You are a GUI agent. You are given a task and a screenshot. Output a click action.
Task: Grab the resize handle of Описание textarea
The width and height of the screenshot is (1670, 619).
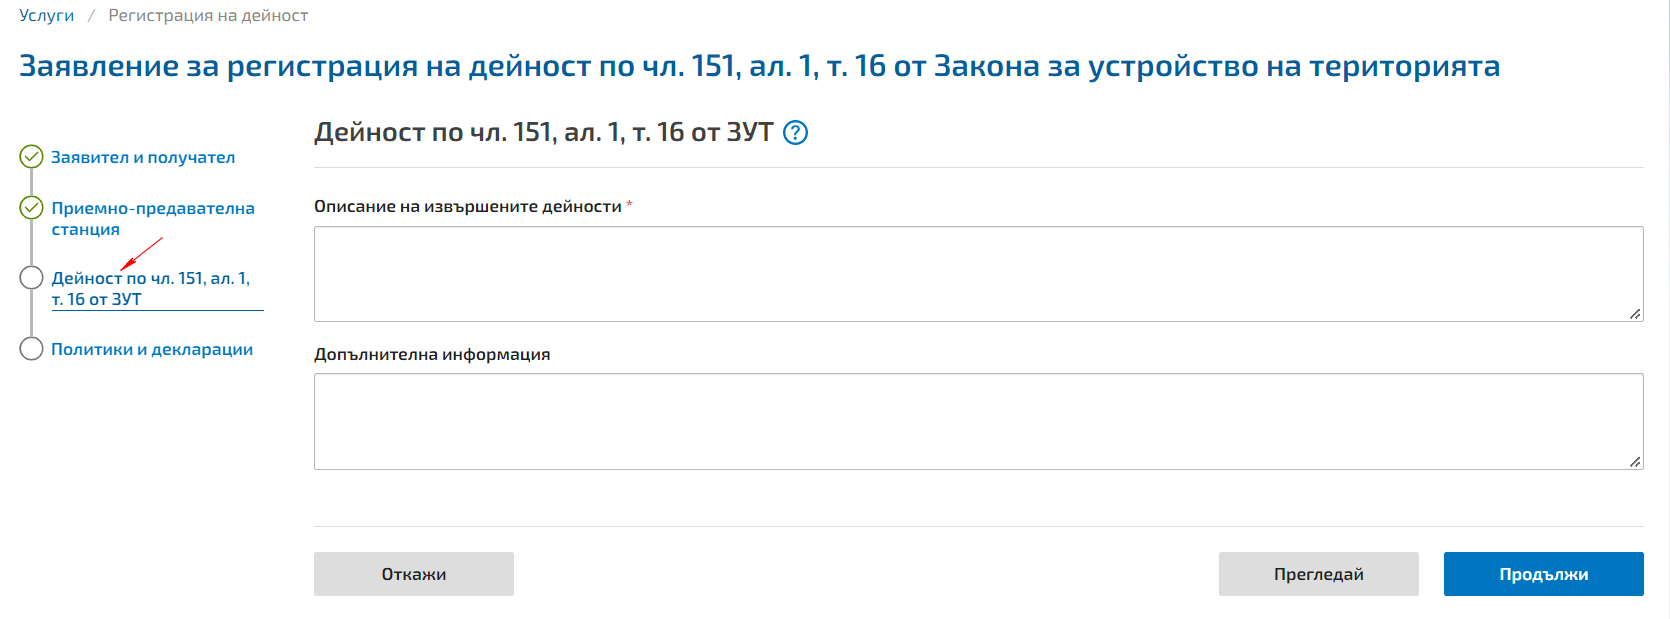click(1635, 314)
